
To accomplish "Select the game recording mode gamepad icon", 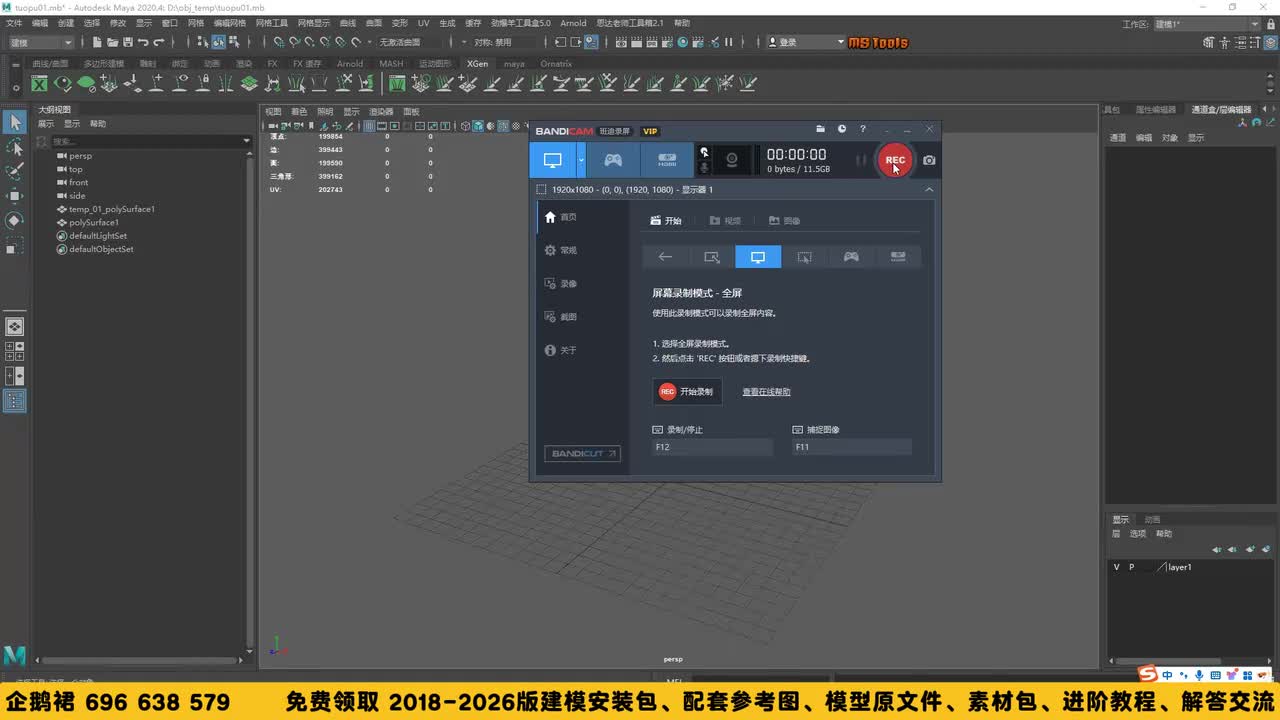I will coord(613,160).
